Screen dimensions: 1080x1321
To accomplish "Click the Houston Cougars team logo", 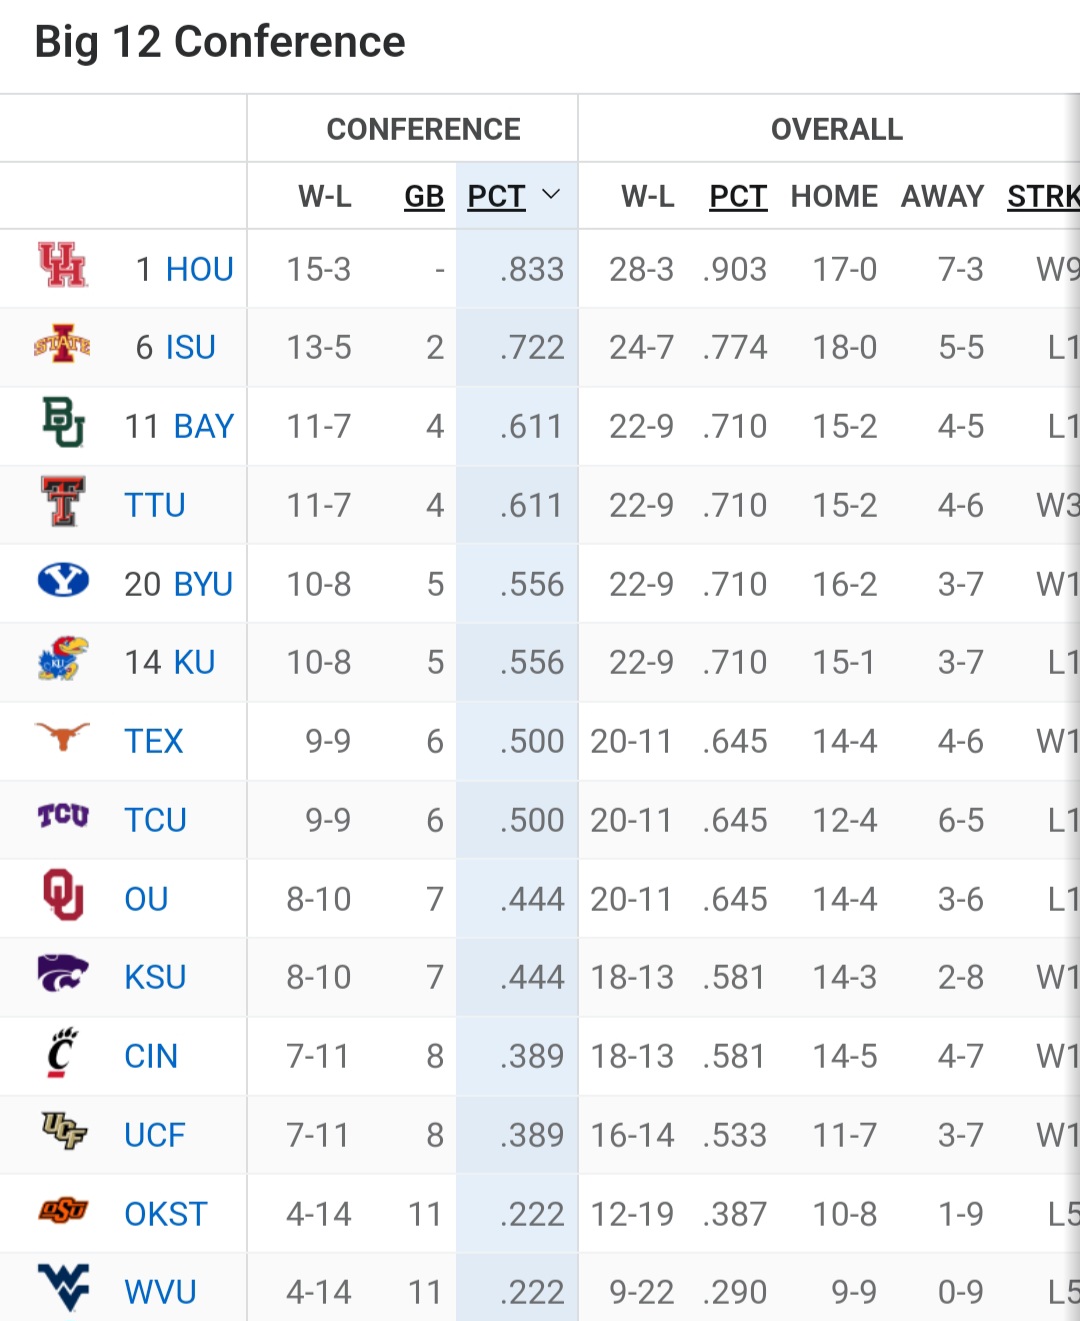I will (x=62, y=266).
